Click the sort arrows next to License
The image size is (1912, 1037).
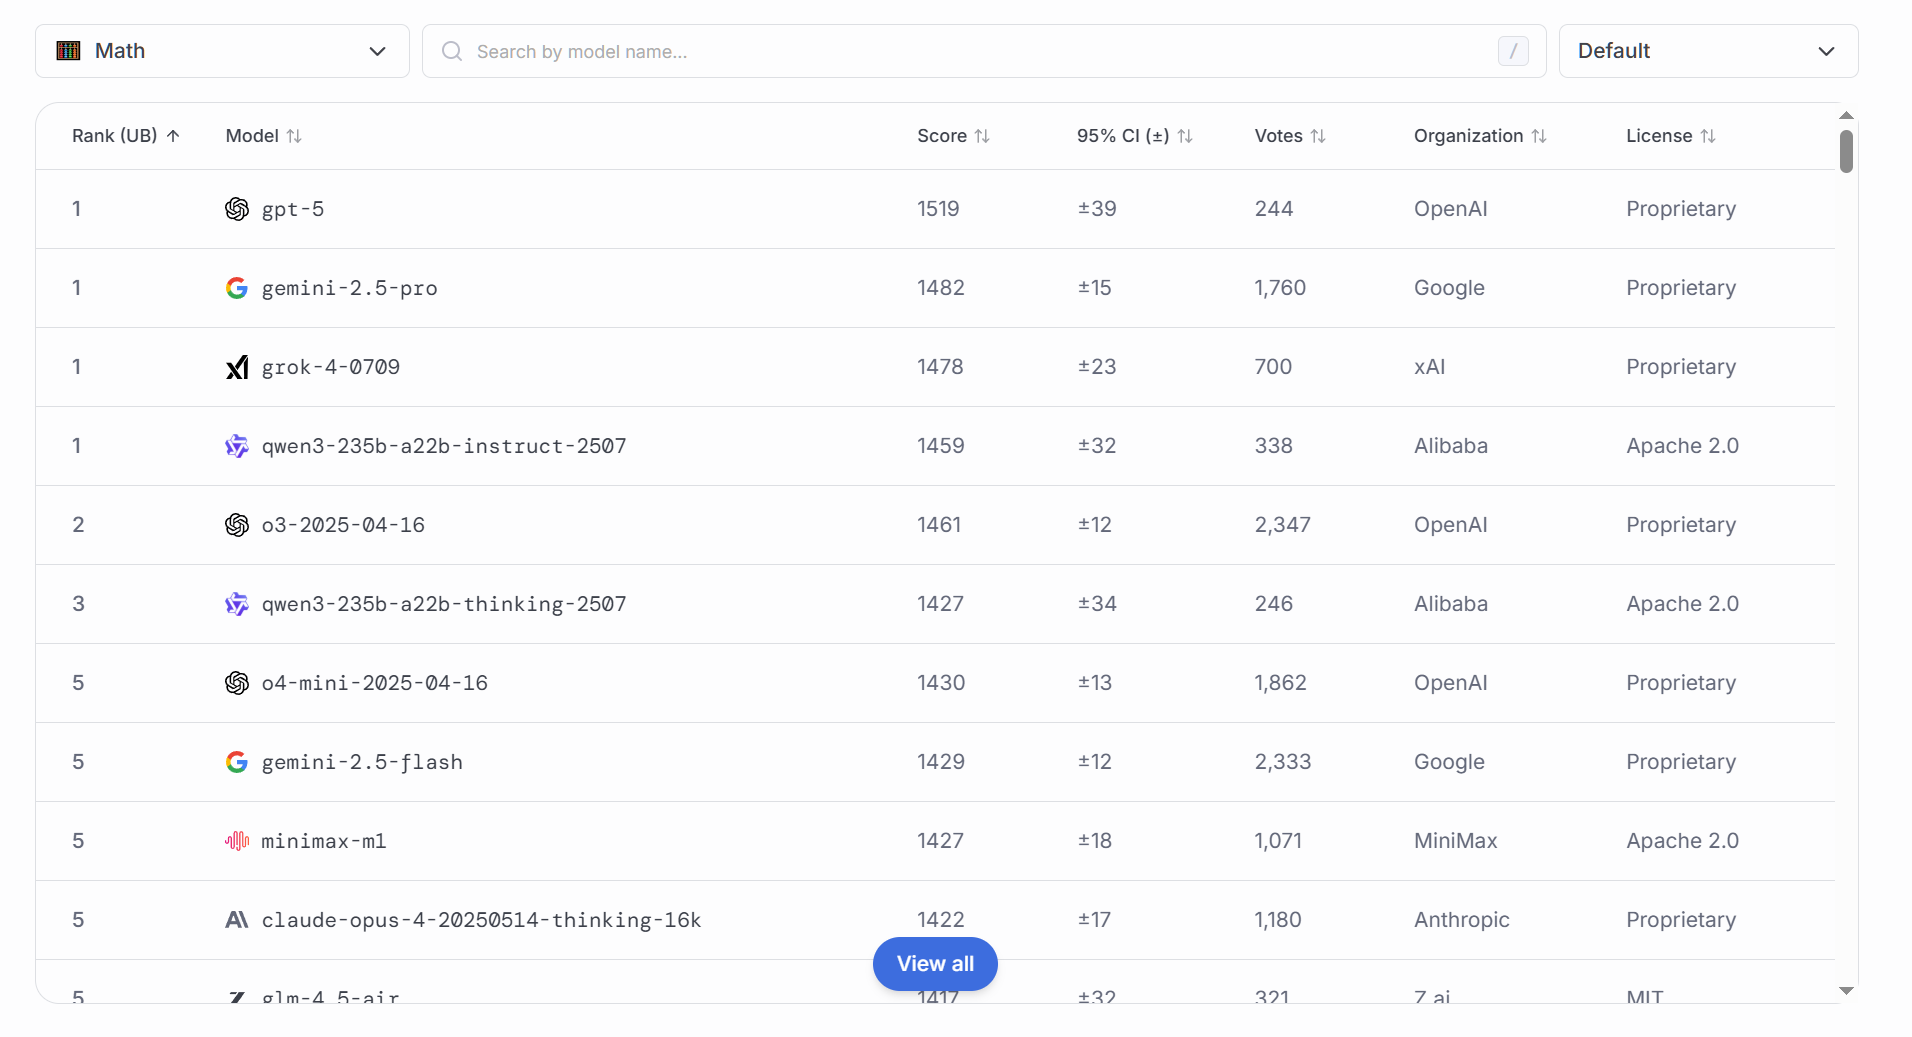point(1708,136)
